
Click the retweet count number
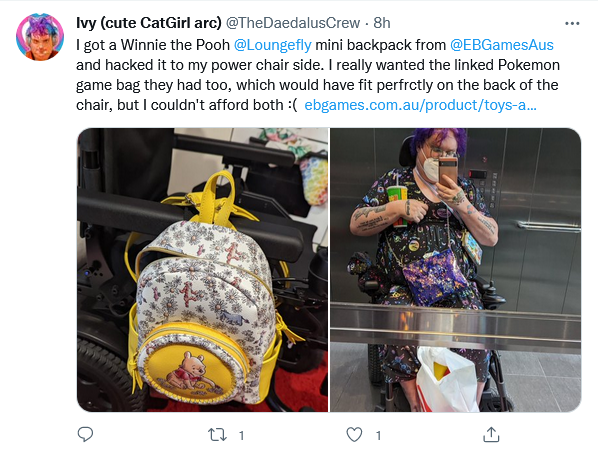(241, 435)
